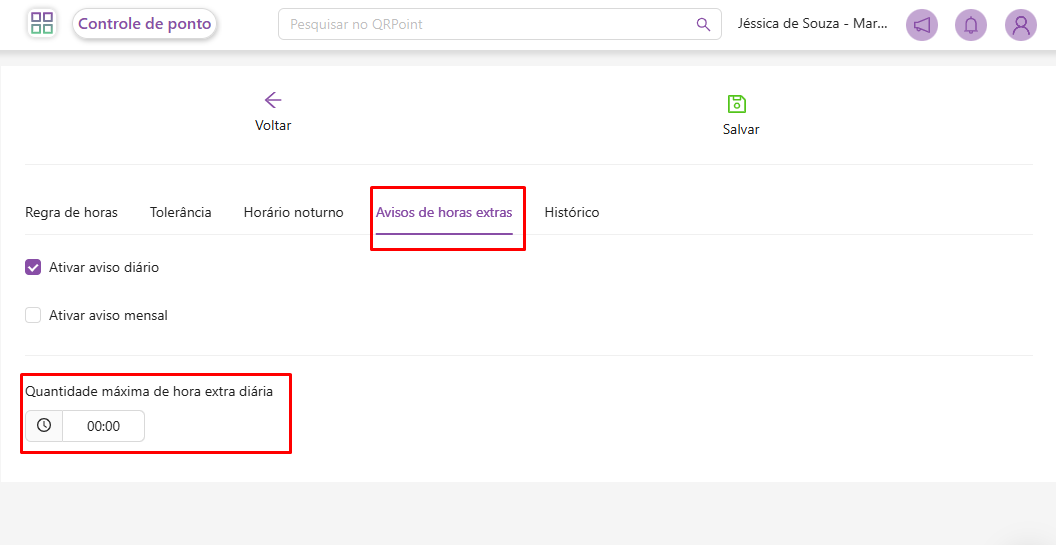Image resolution: width=1056 pixels, height=545 pixels.
Task: Click the Jéssica de Souza account name
Action: pyautogui.click(x=812, y=24)
